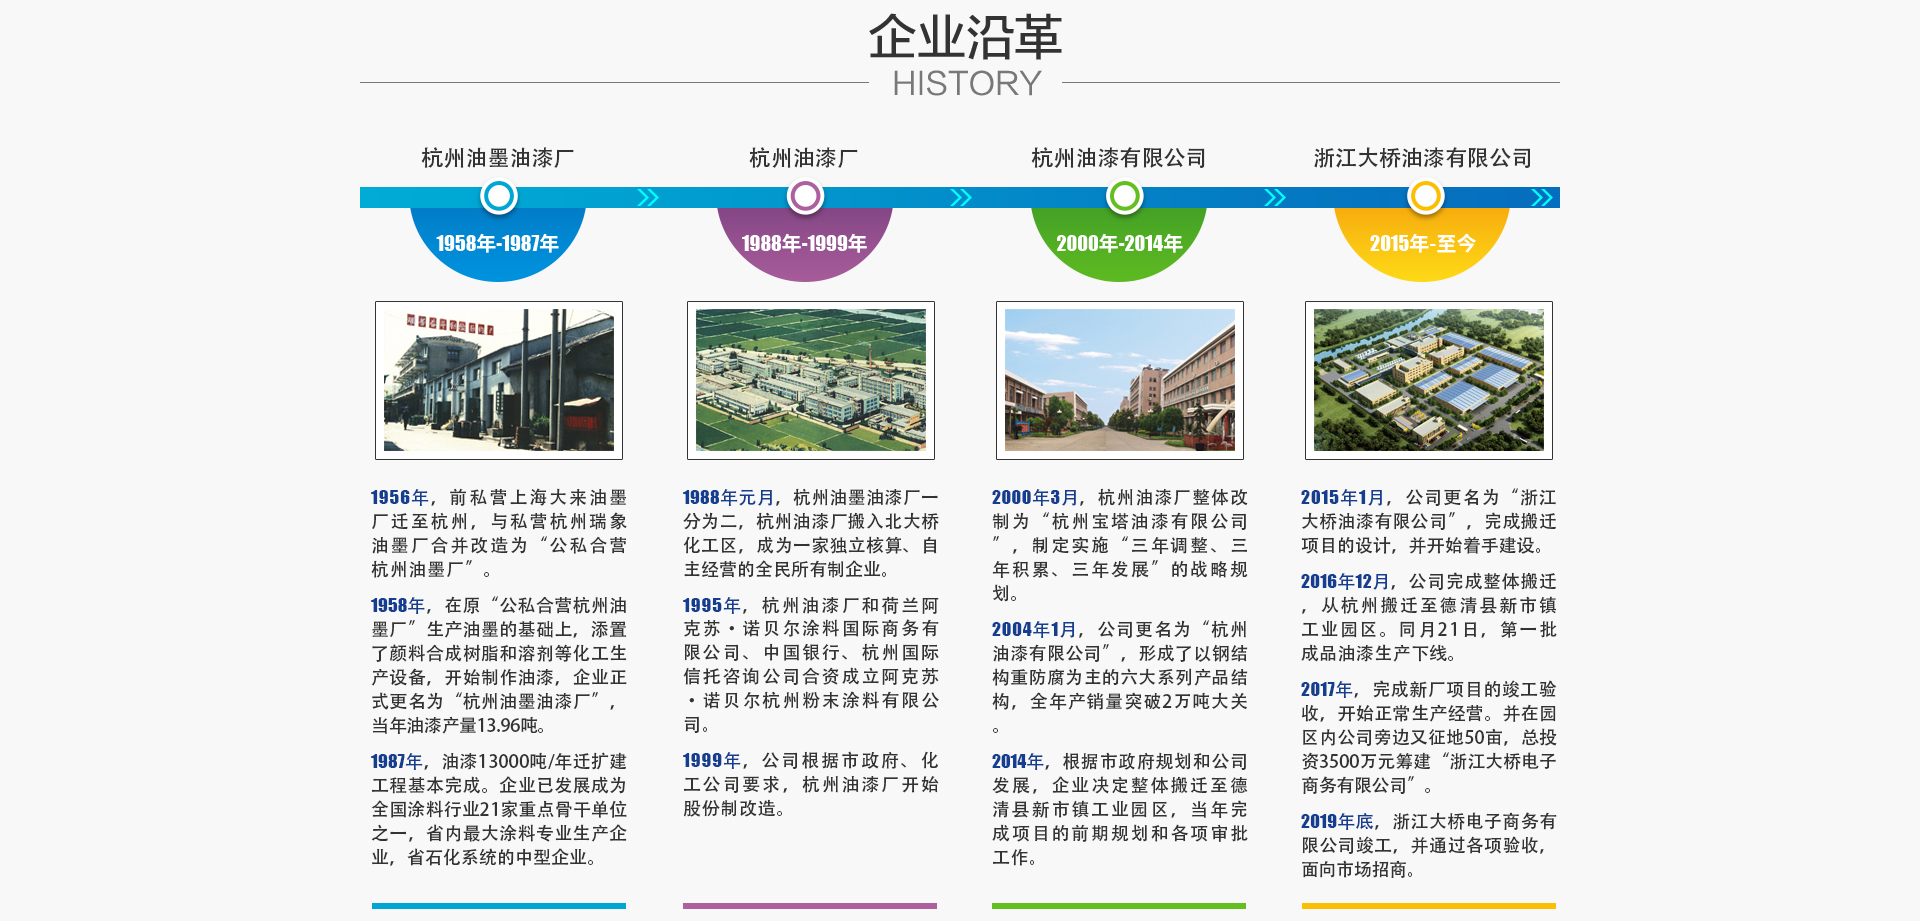Click double-chevron arrow before the green marker
The image size is (1920, 921).
click(x=961, y=198)
